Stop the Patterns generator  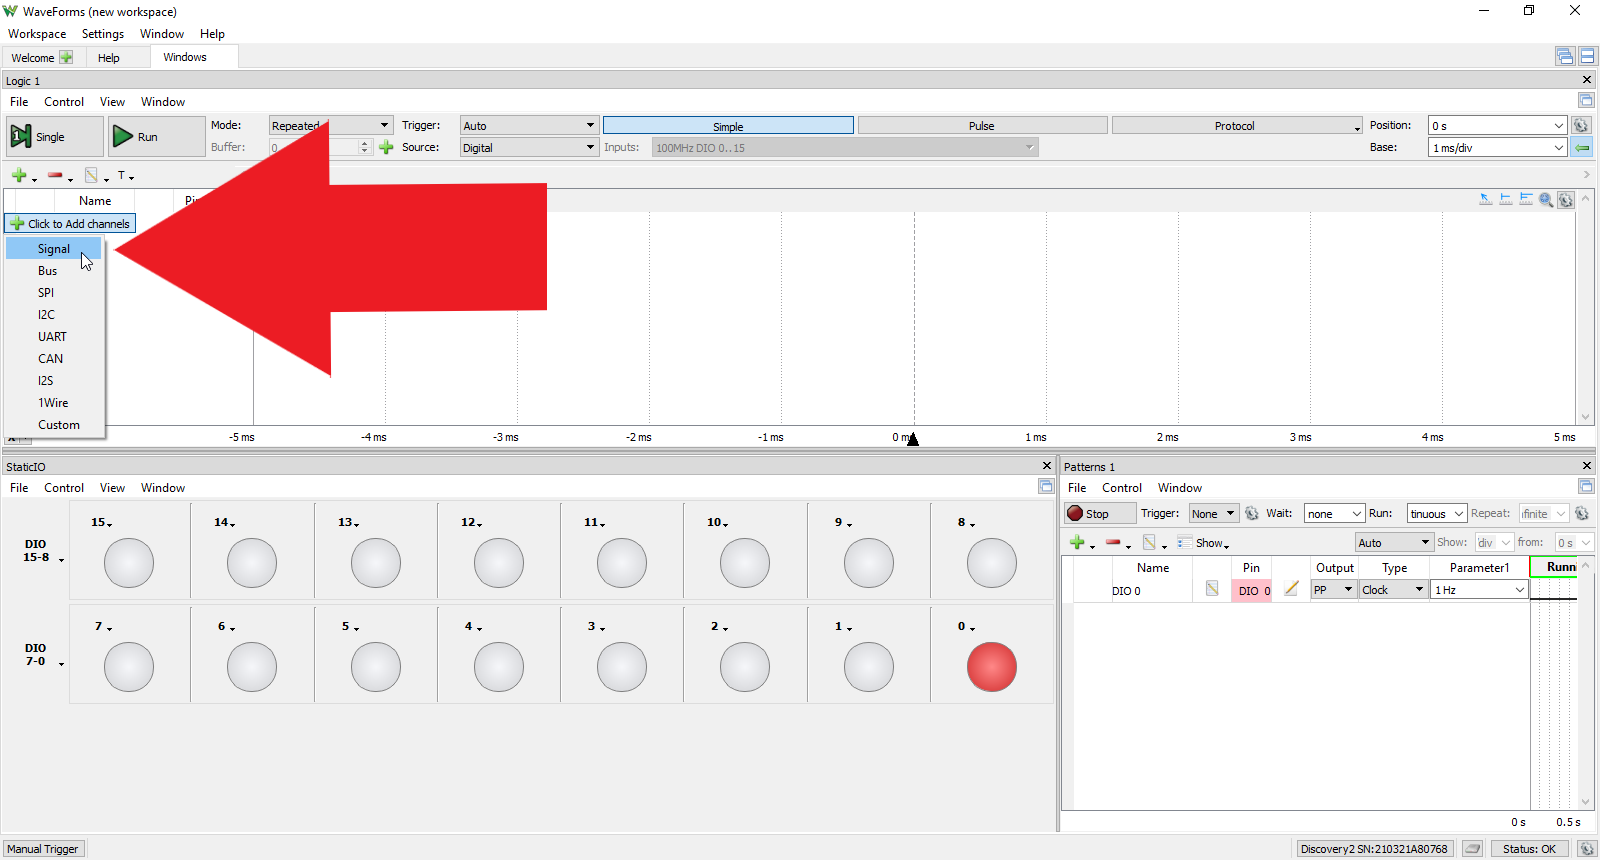pos(1099,513)
